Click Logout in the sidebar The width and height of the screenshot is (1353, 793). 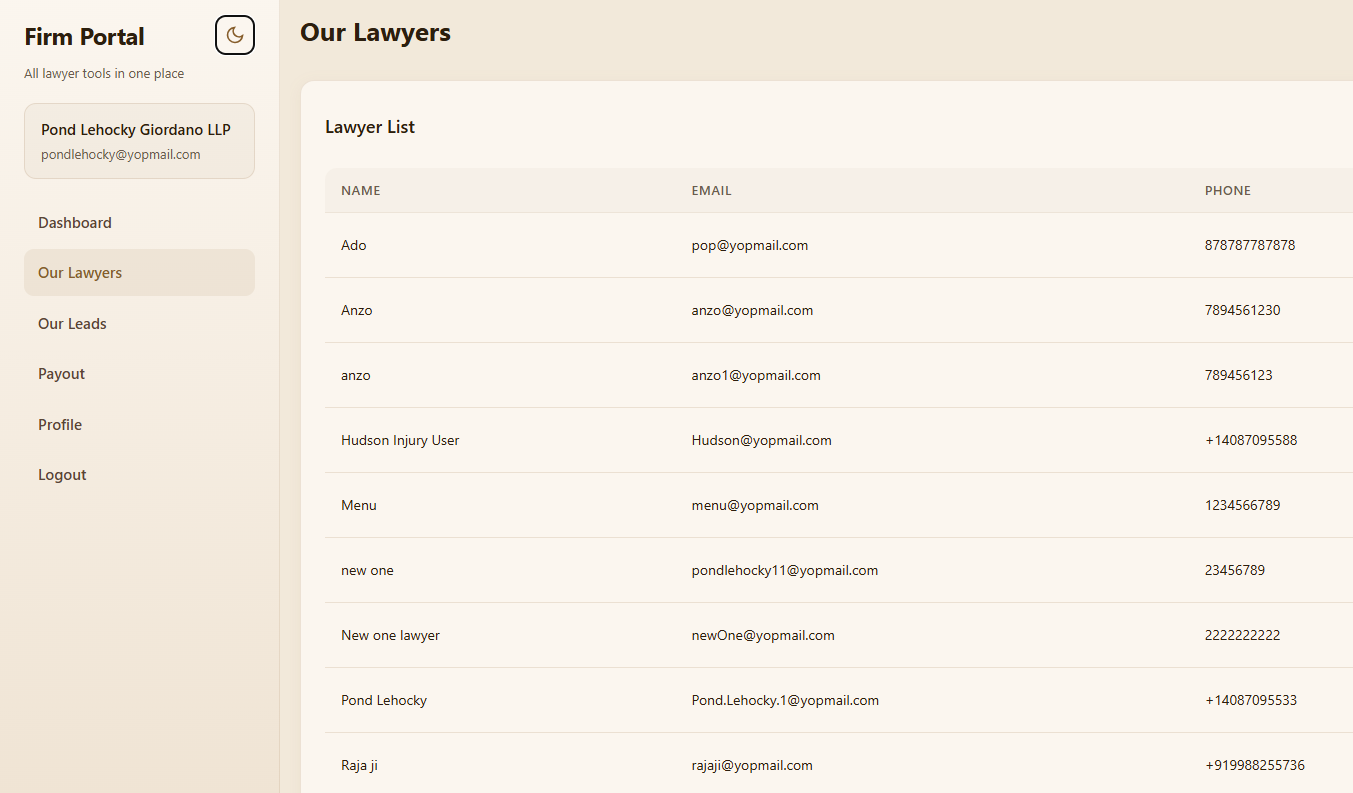62,474
